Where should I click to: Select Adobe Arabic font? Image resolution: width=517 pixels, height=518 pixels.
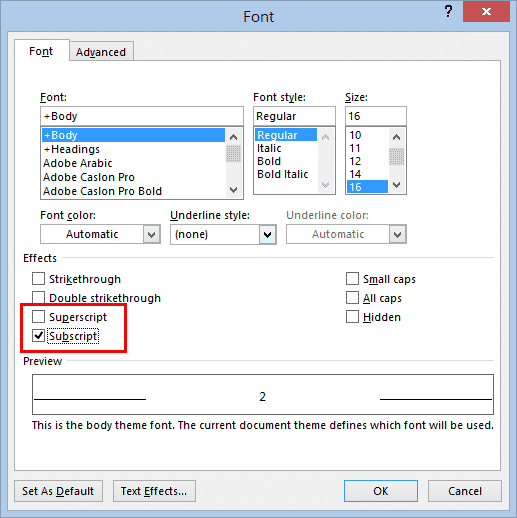tap(133, 163)
